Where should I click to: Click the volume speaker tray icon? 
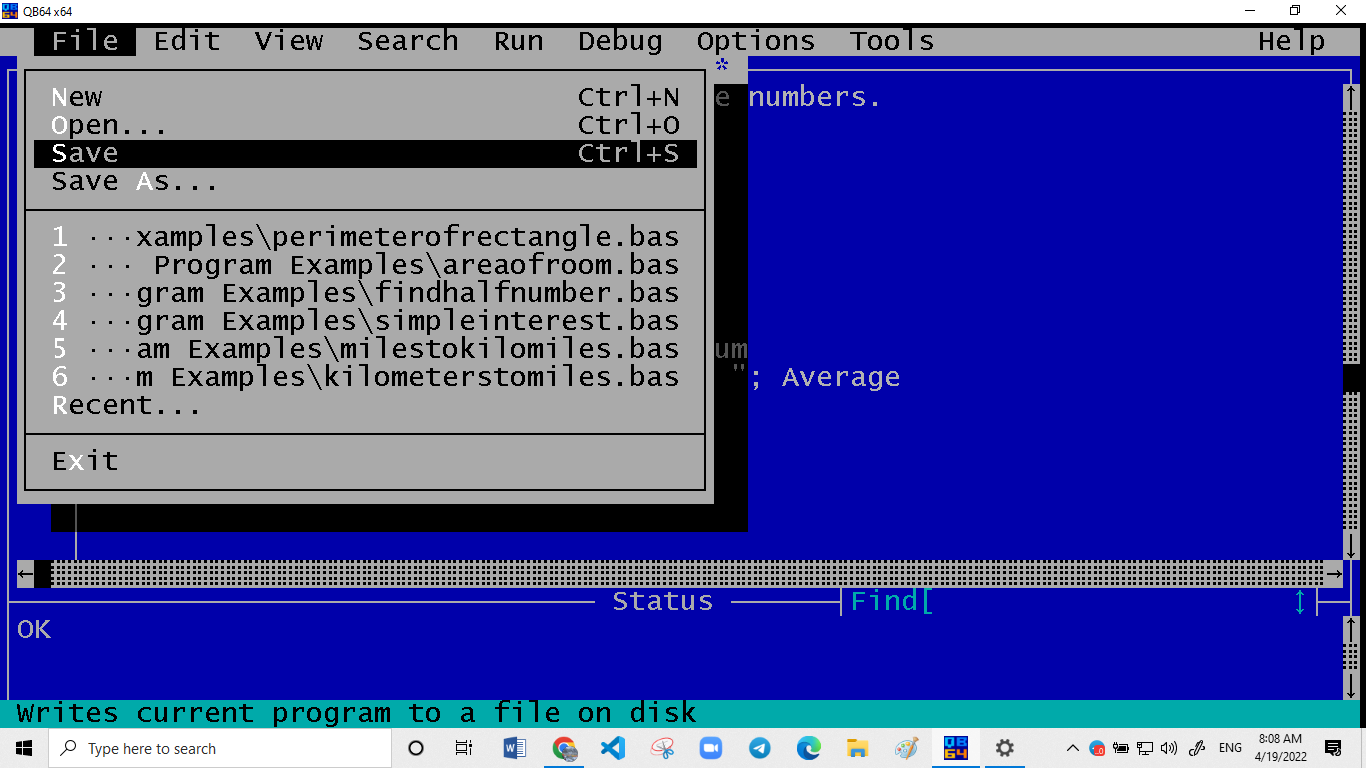coord(1169,748)
